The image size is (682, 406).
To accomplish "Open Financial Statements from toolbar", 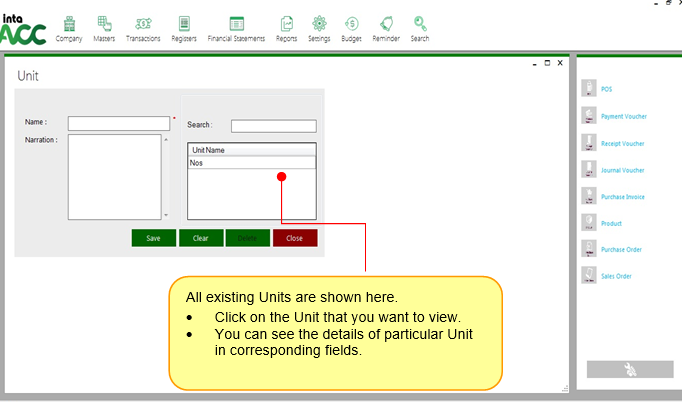I will click(x=236, y=24).
